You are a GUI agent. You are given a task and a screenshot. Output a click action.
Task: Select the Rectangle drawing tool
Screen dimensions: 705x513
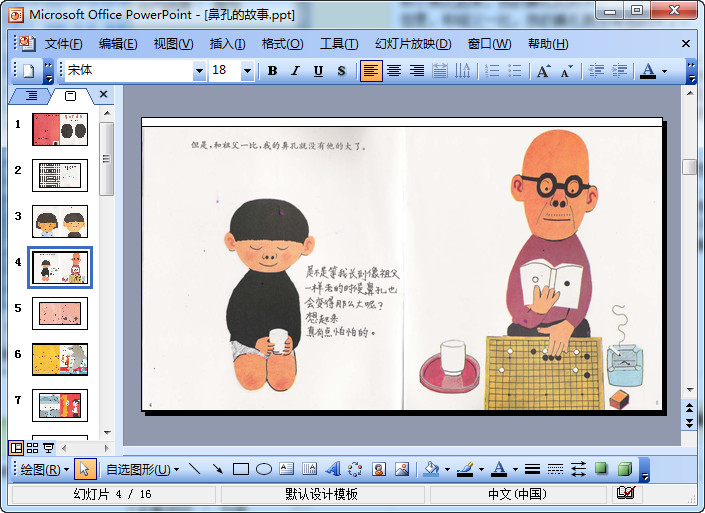click(241, 469)
